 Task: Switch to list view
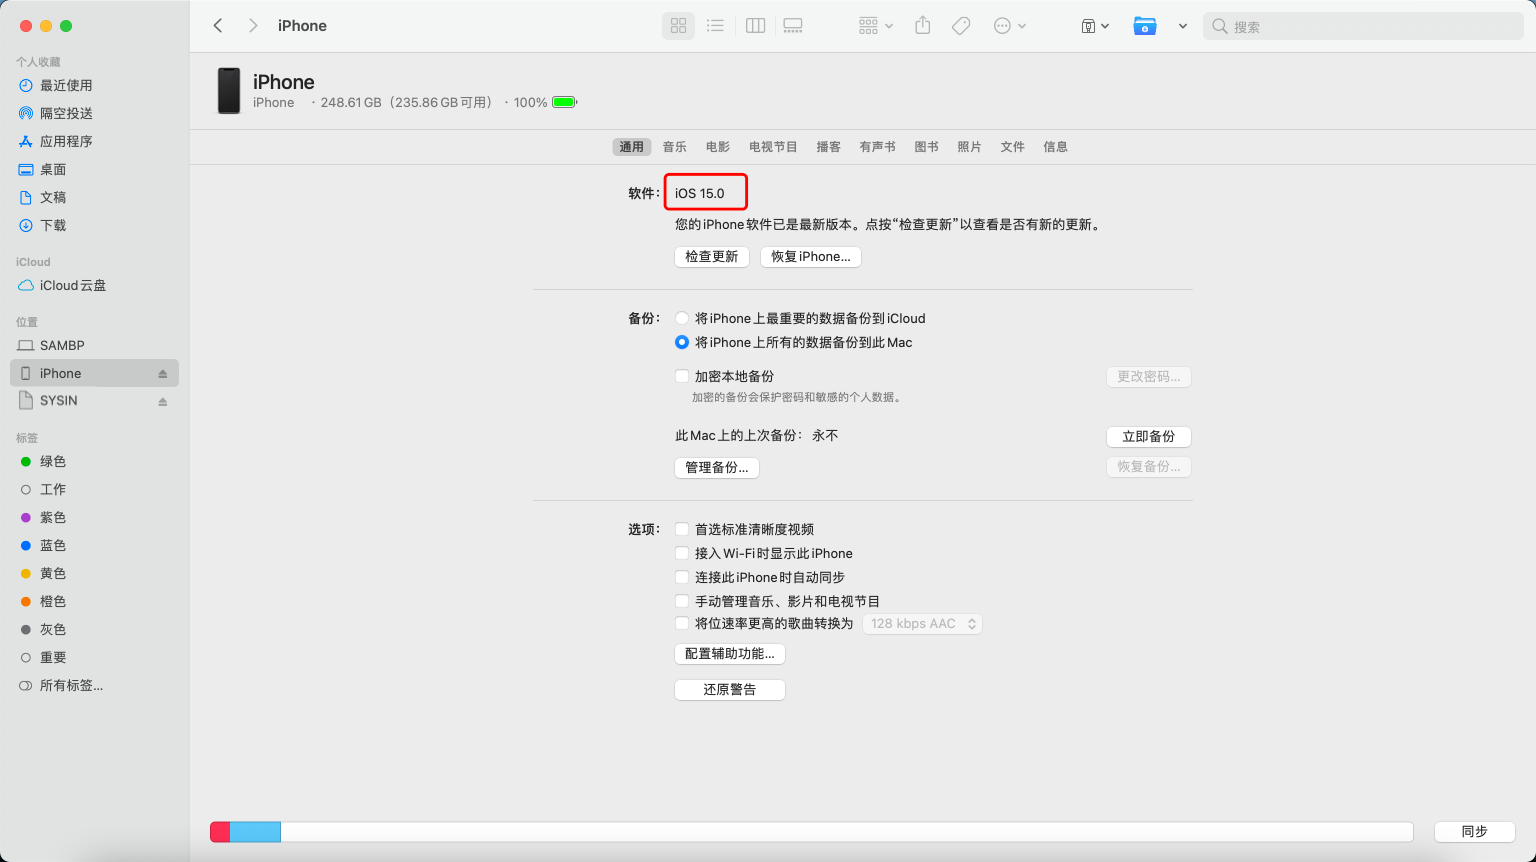pos(715,26)
